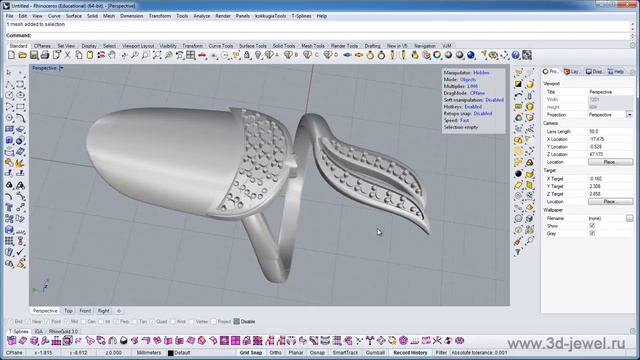Toggle the Wallpaper Gray checkbox
The width and height of the screenshot is (640, 360).
pos(592,233)
